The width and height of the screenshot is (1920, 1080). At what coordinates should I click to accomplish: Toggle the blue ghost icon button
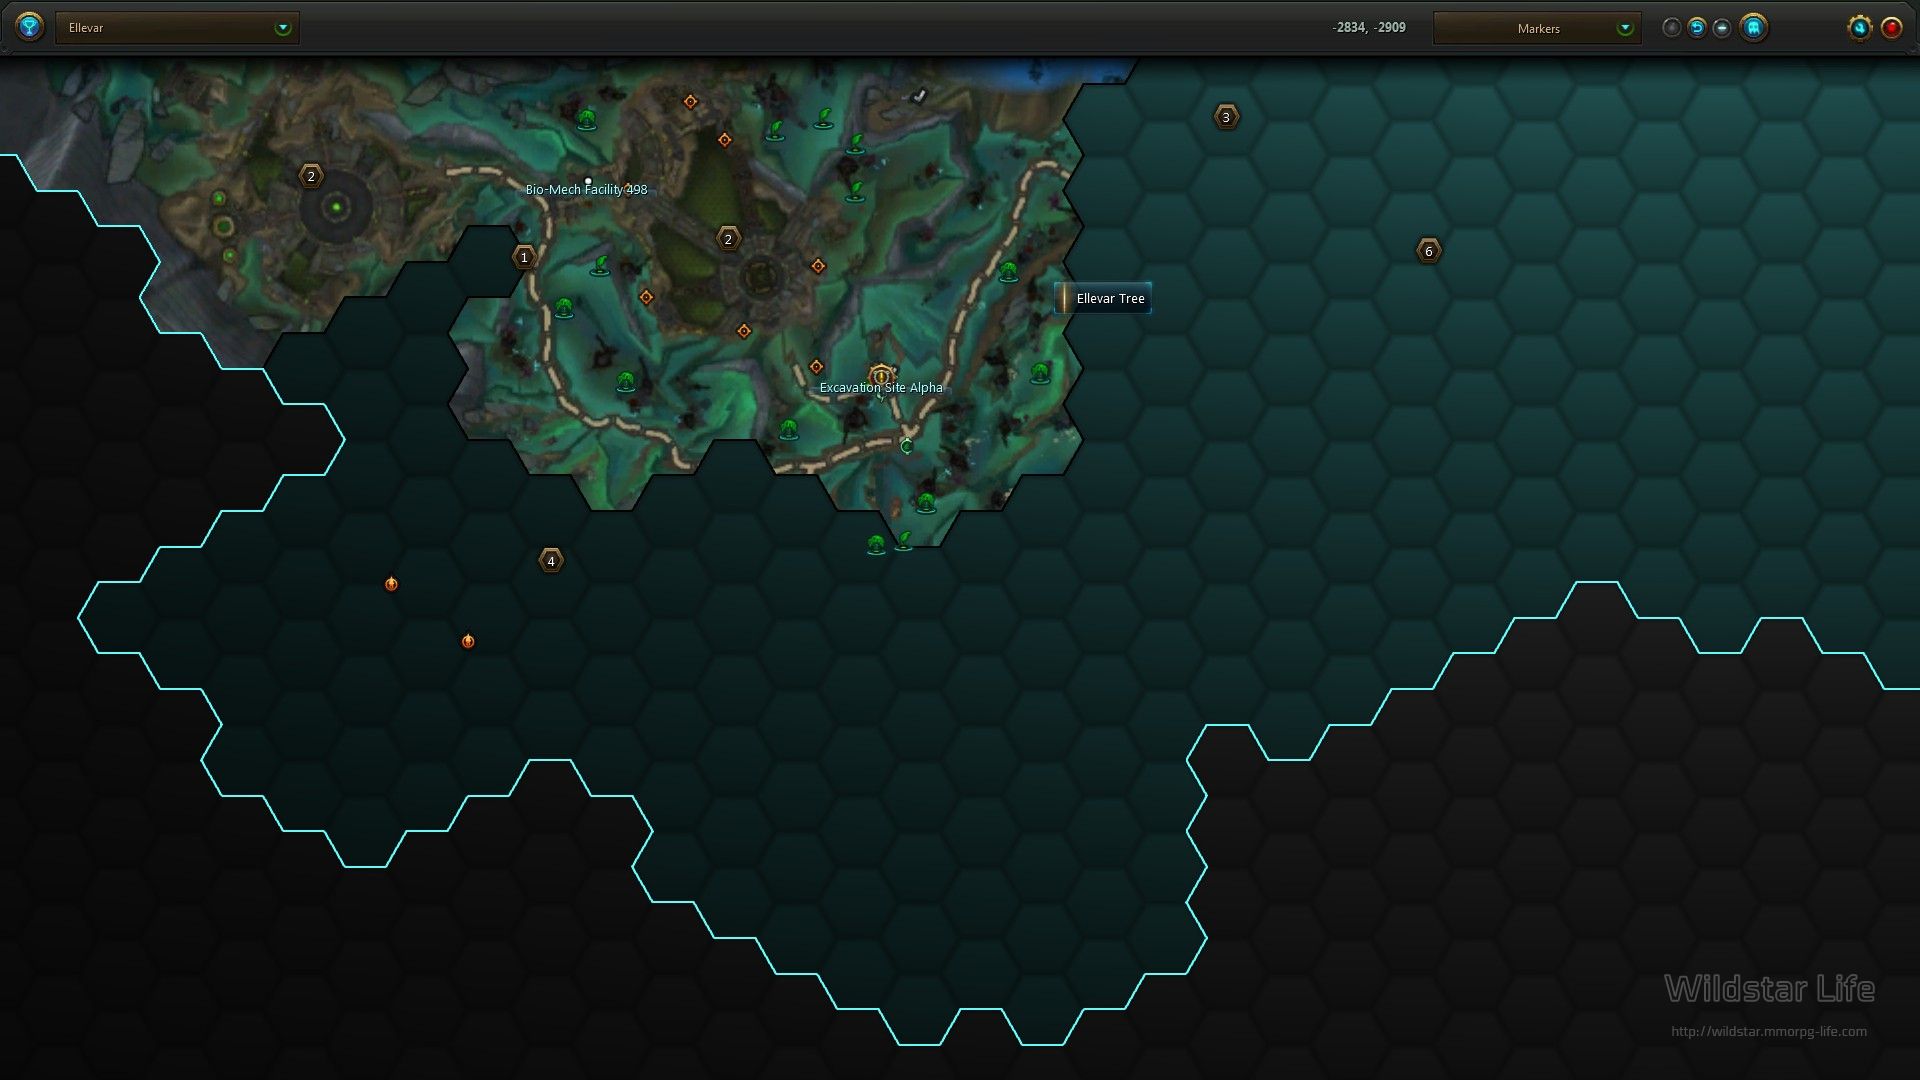(1753, 28)
